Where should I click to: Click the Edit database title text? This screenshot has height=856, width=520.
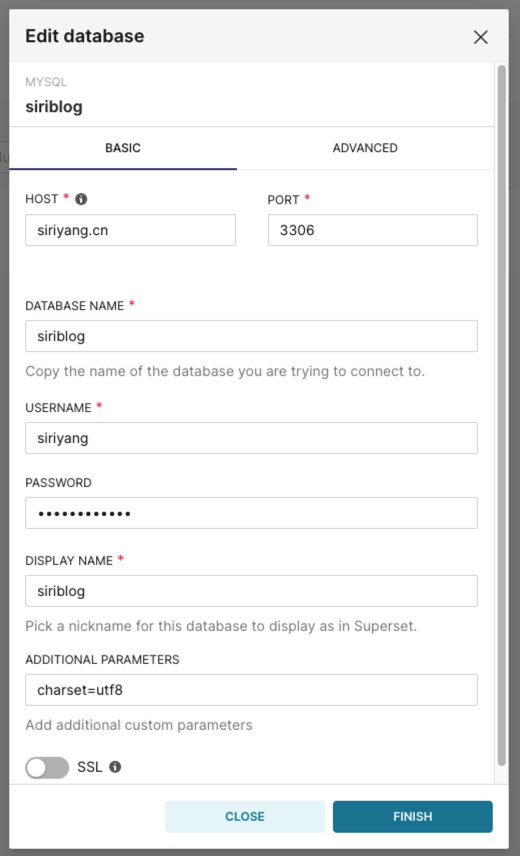tap(85, 36)
